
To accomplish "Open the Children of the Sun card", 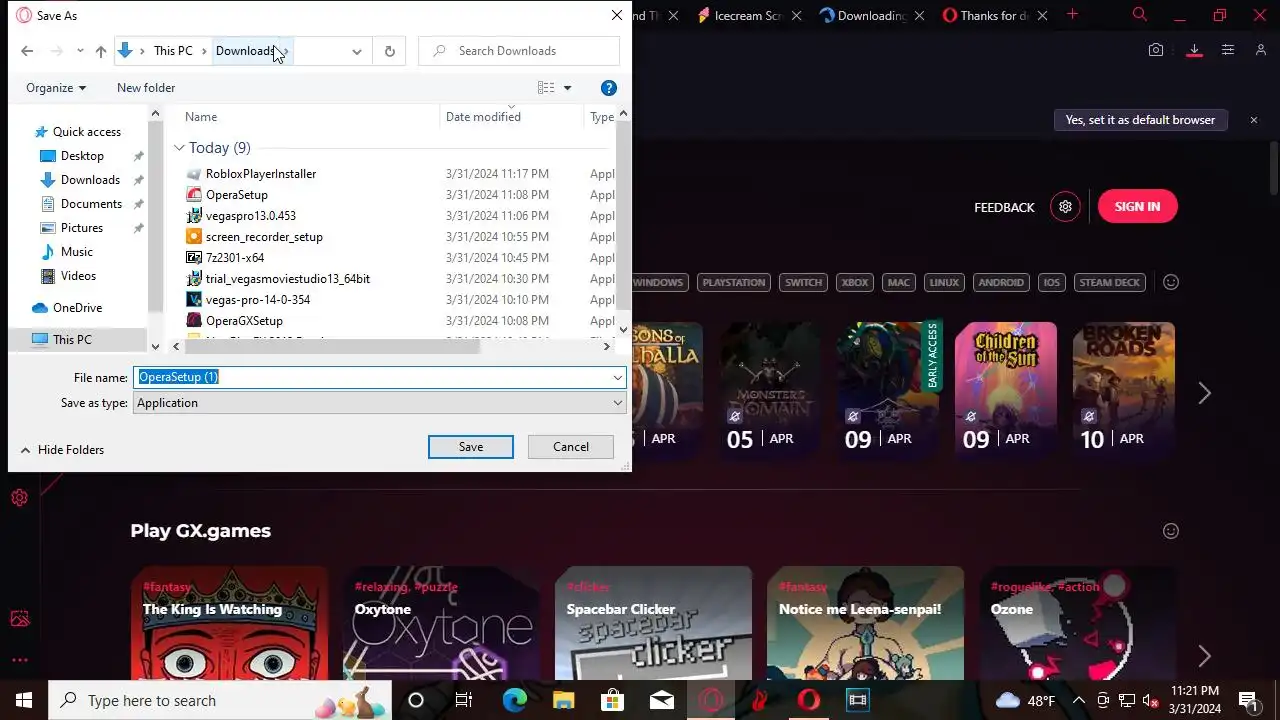I will pyautogui.click(x=1005, y=391).
